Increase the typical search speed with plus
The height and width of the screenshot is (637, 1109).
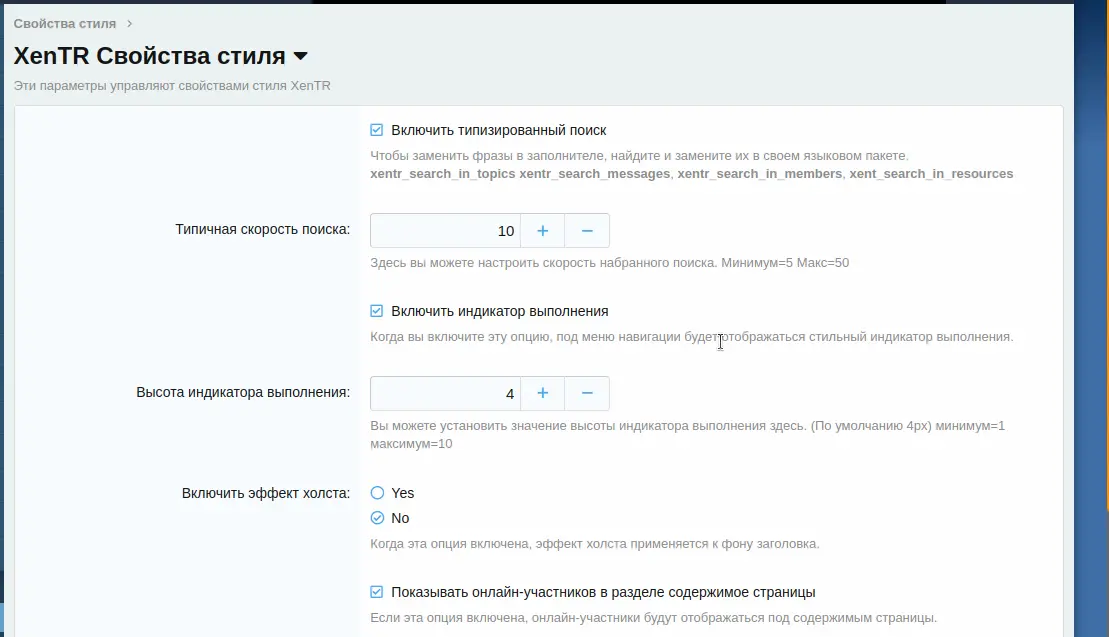pos(542,230)
